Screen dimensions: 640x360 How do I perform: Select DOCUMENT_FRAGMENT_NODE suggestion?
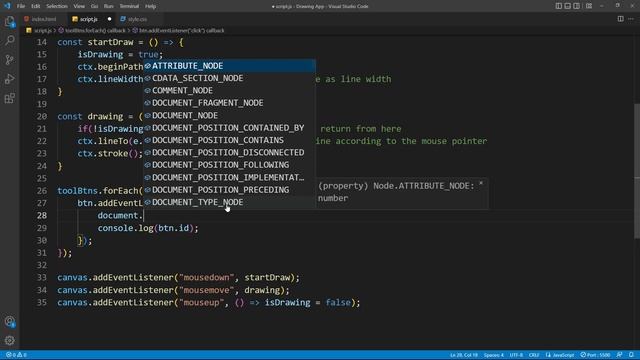coord(229,103)
